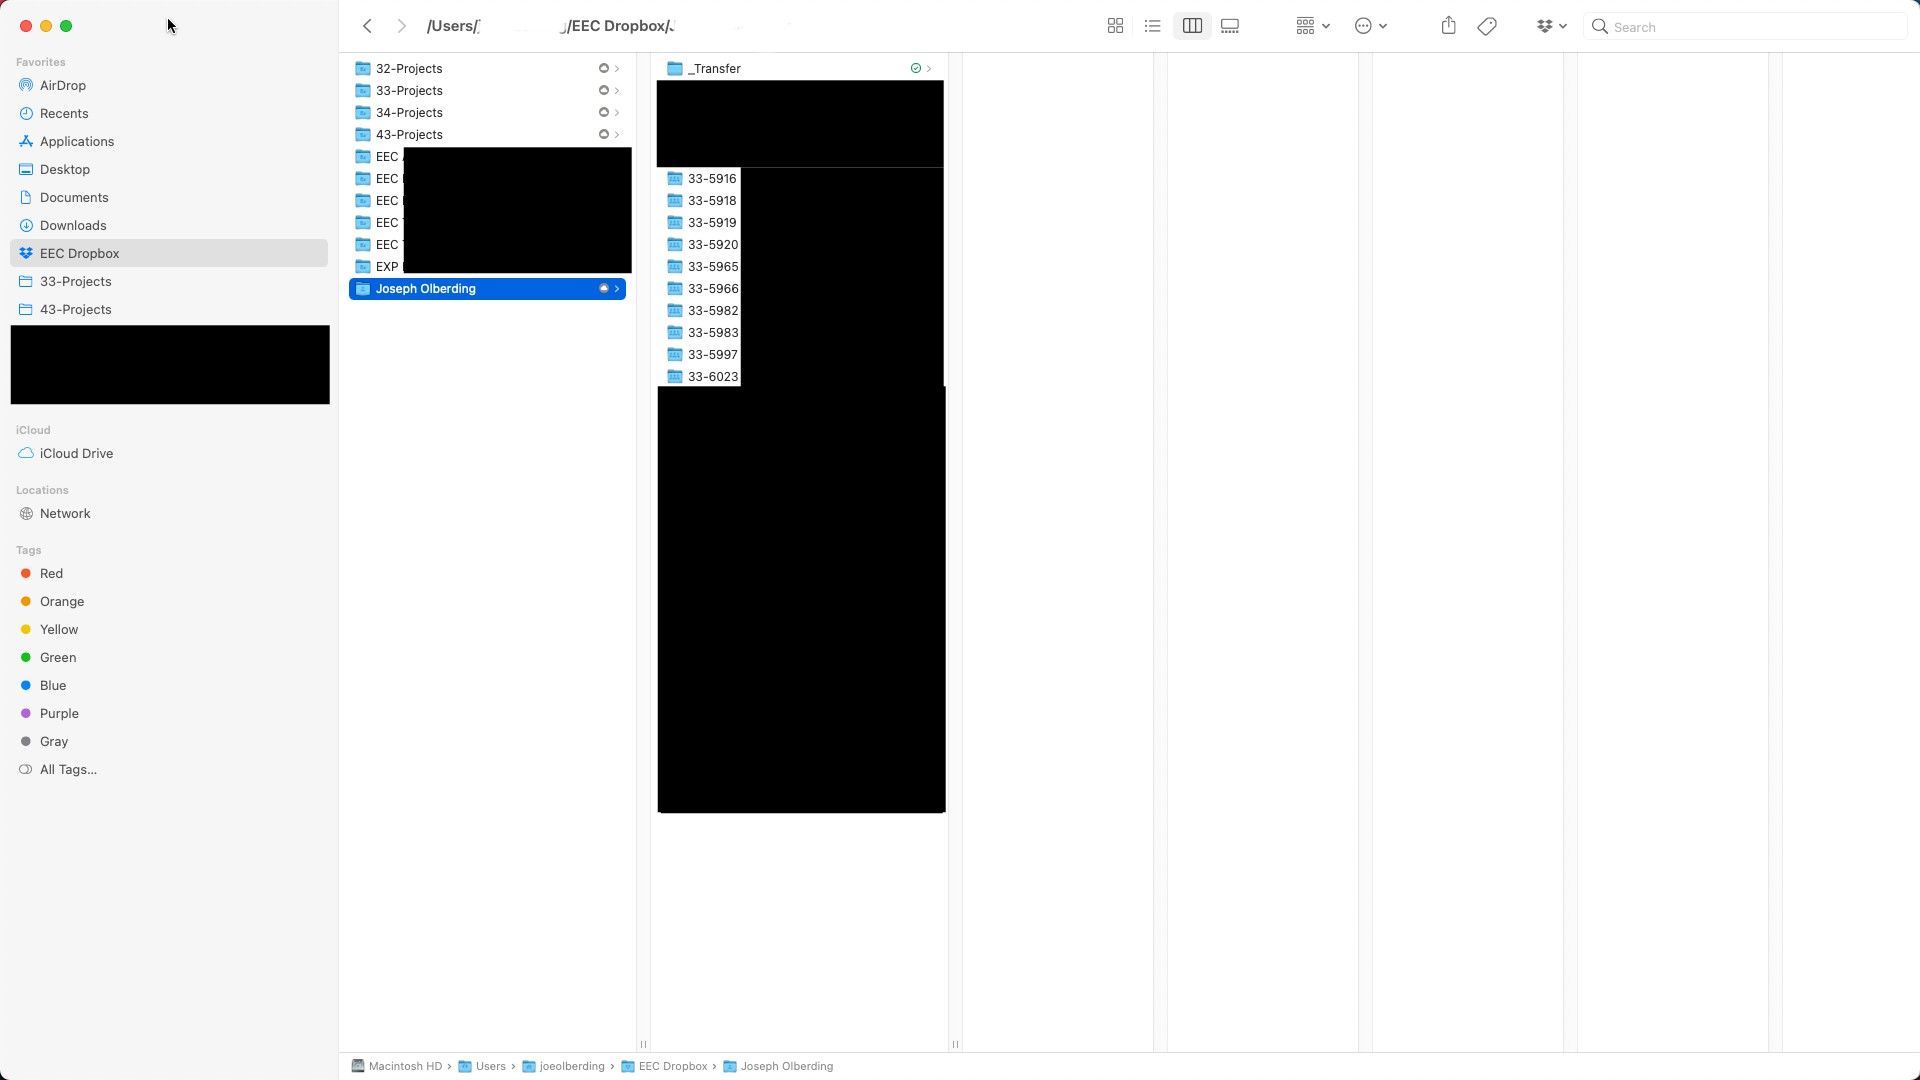Click Joseph Olberding in the path bar
The height and width of the screenshot is (1080, 1920).
click(x=778, y=1066)
